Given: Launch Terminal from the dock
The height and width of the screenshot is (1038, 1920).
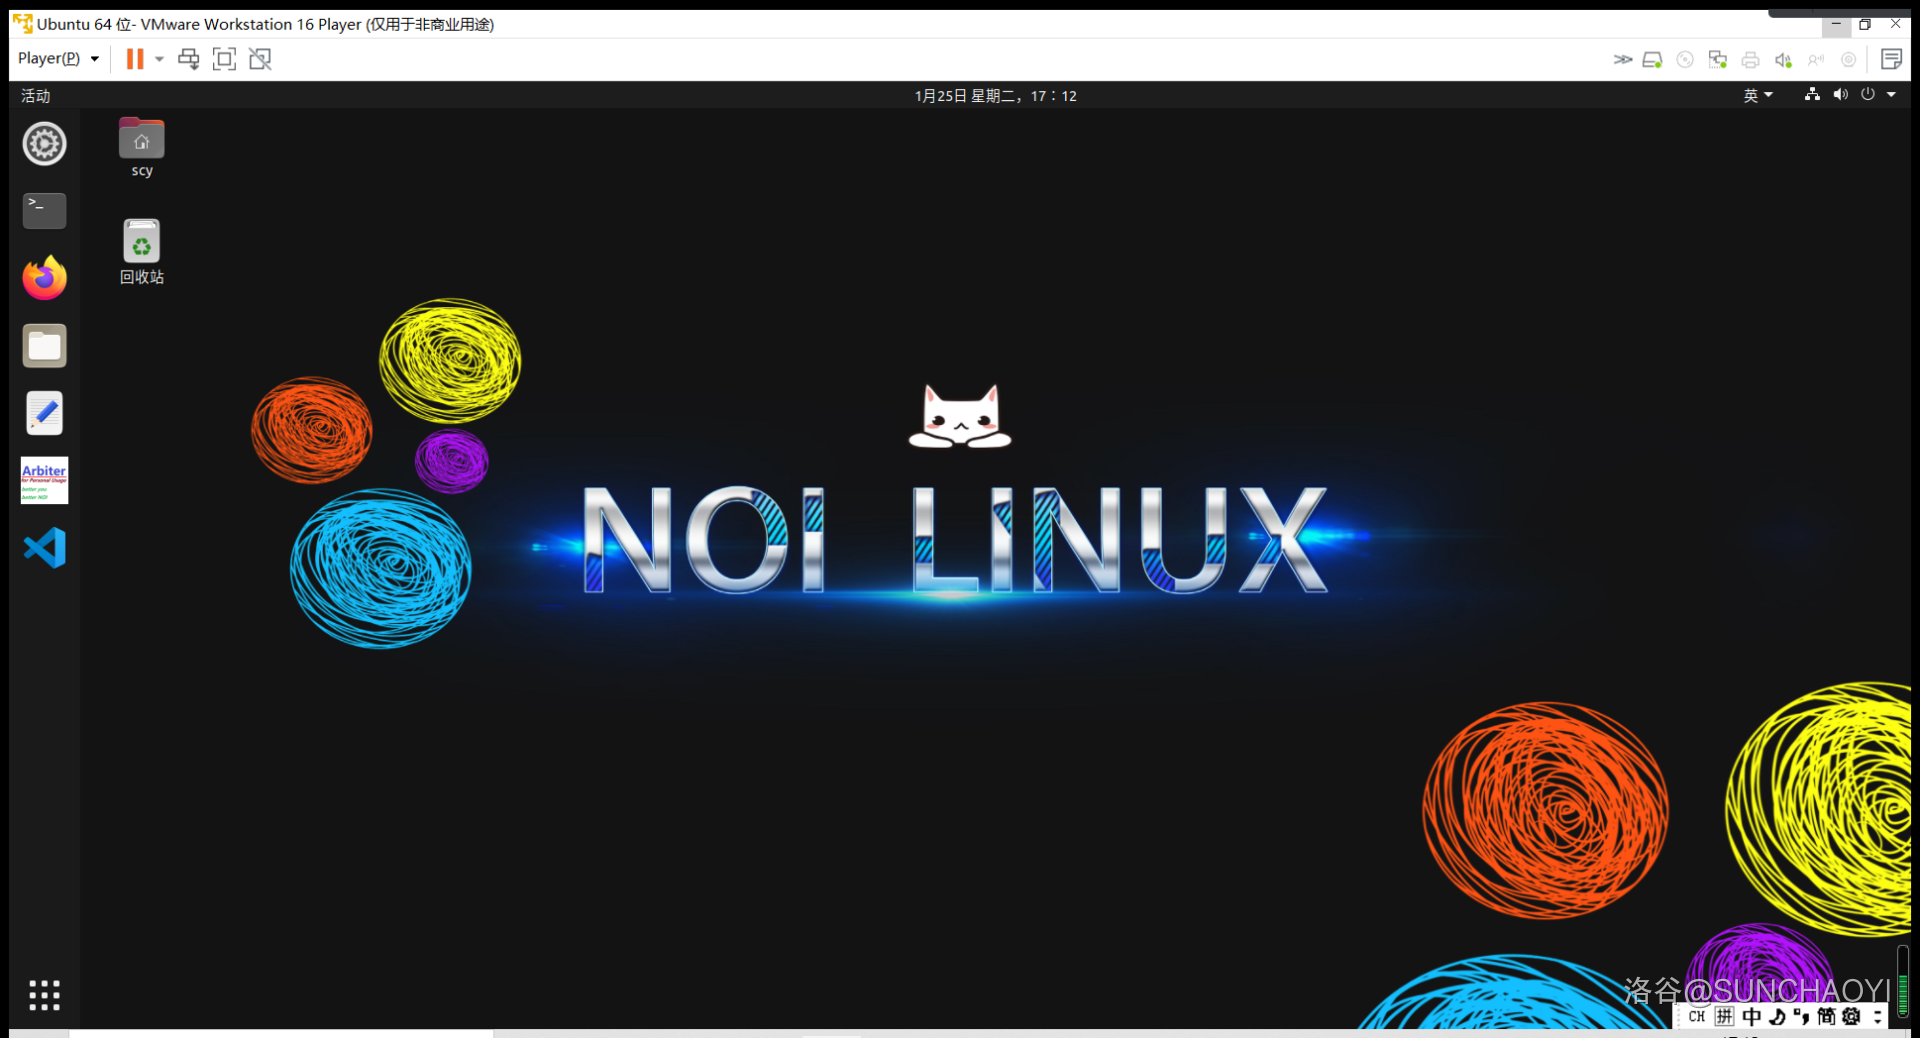Looking at the screenshot, I should coord(44,211).
